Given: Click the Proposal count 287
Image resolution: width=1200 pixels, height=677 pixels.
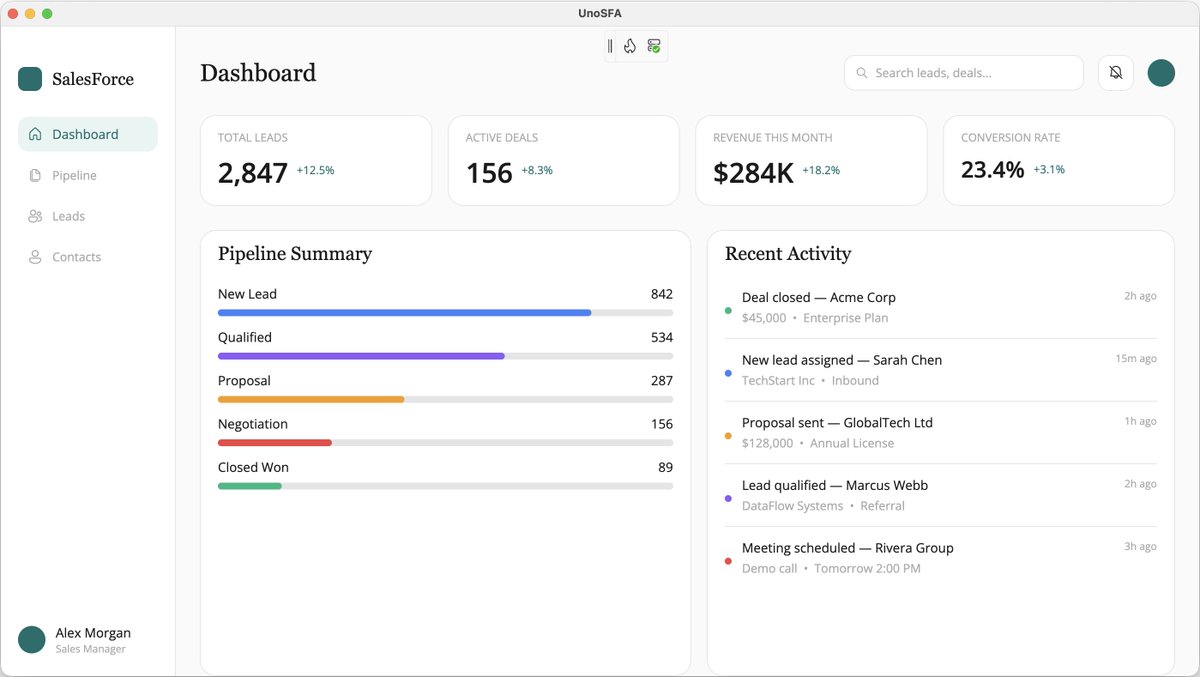Looking at the screenshot, I should [661, 381].
